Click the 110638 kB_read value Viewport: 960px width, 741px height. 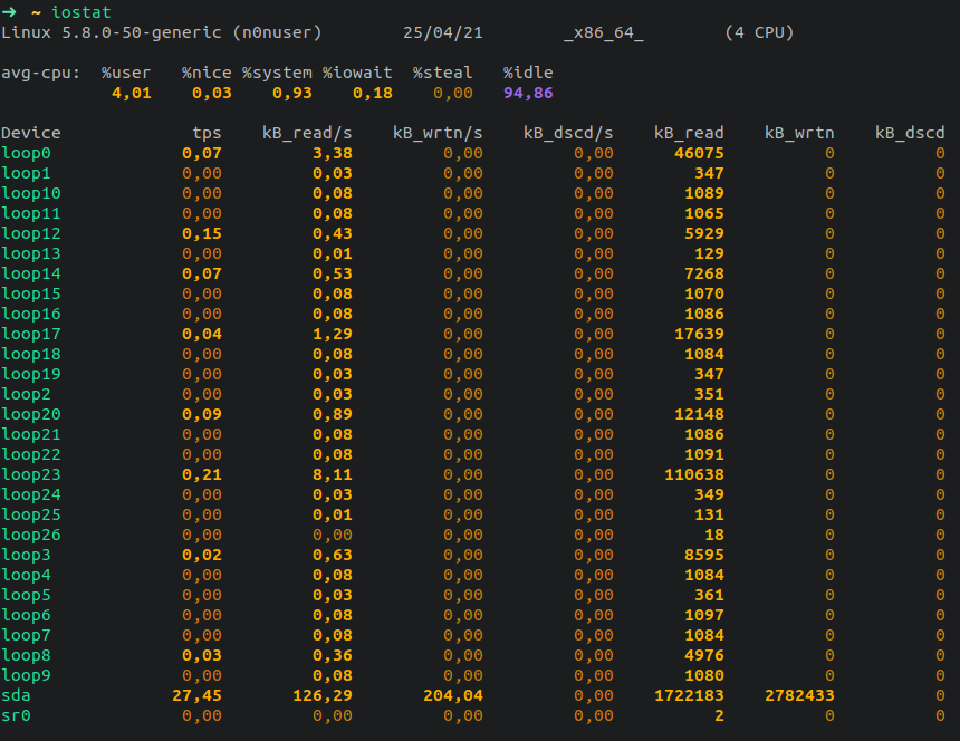tap(694, 474)
